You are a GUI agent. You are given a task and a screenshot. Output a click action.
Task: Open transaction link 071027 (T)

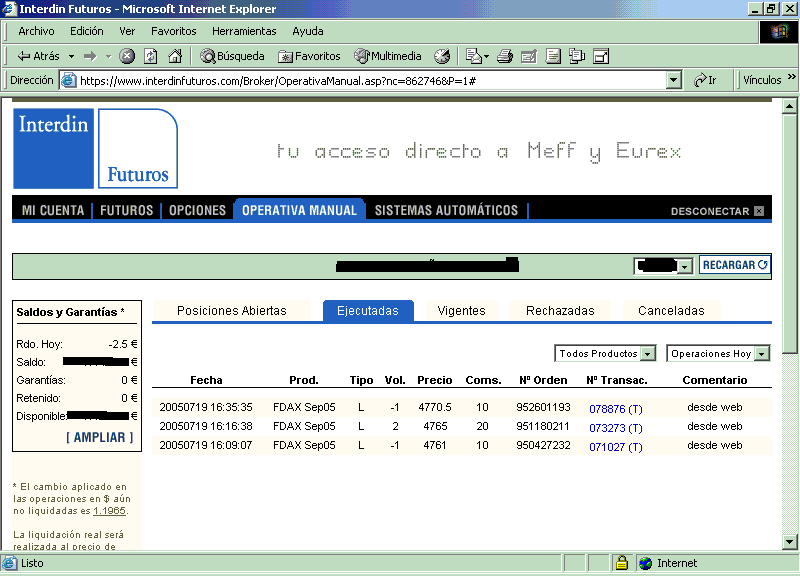(x=616, y=447)
